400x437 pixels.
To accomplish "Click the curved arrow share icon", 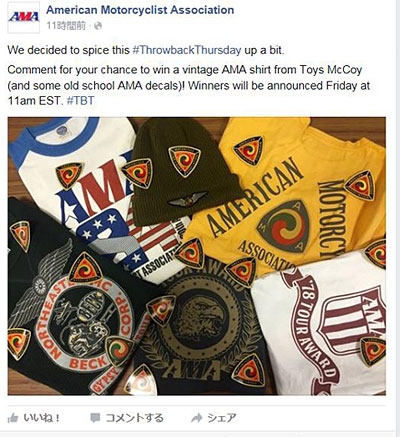I will 197,418.
